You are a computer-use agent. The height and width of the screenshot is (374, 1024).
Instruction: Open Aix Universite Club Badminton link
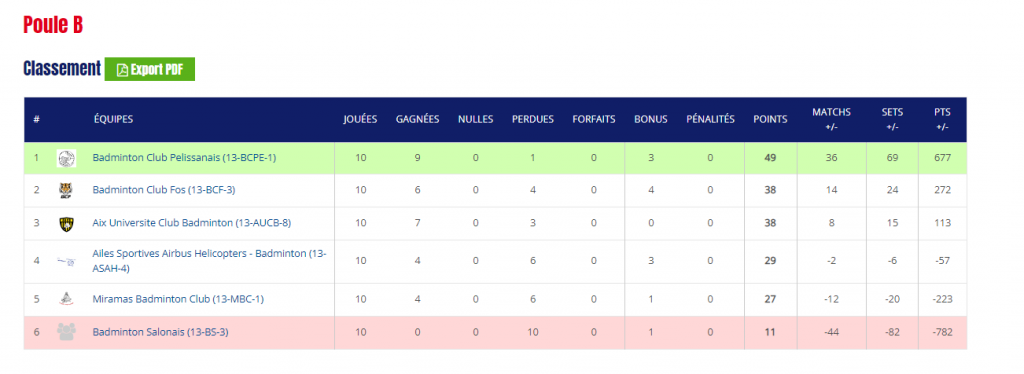click(192, 223)
